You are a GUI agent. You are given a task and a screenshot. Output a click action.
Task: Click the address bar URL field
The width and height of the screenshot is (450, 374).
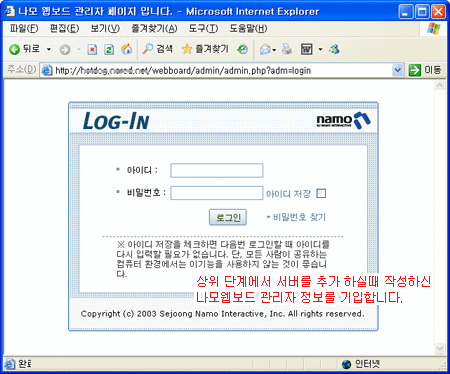pos(222,70)
